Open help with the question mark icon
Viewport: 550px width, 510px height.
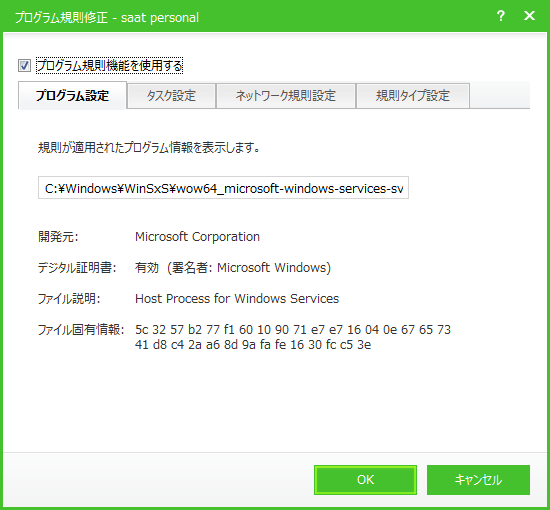point(501,16)
